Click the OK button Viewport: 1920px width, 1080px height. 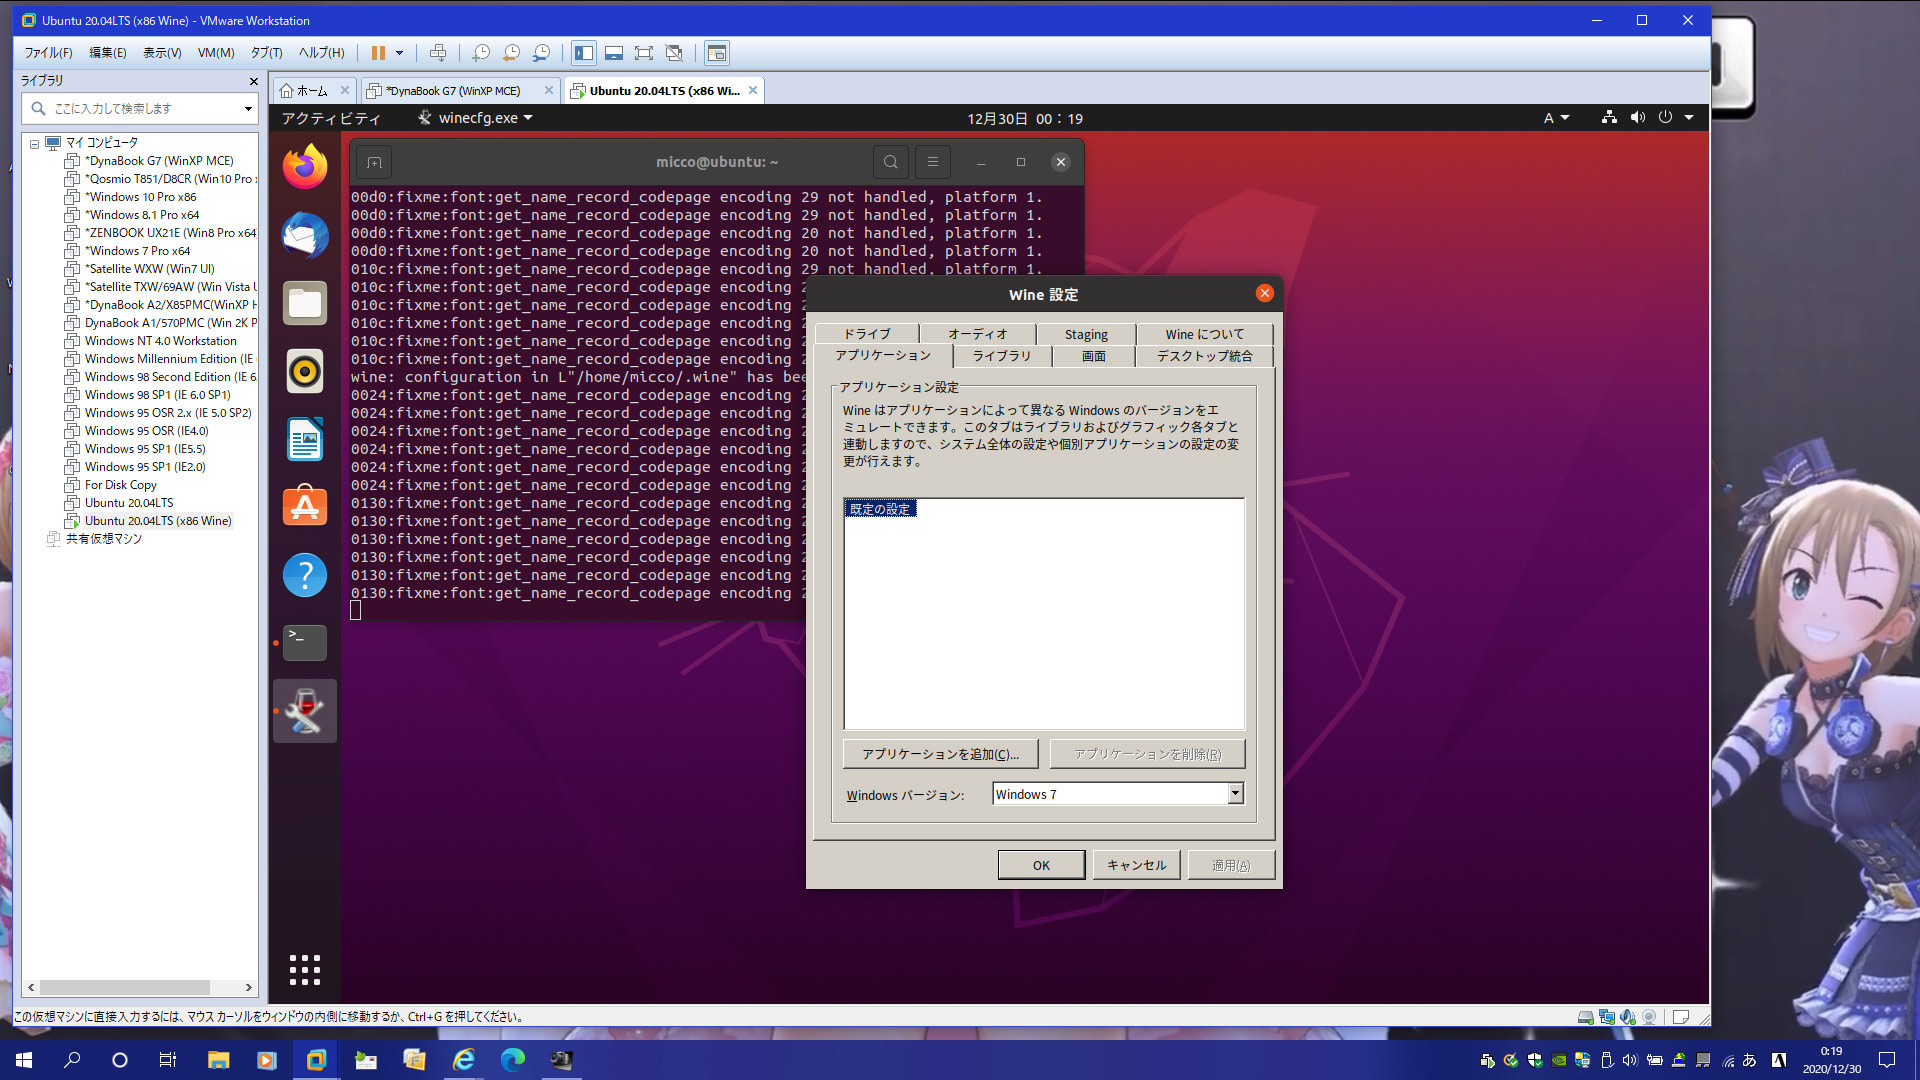click(x=1041, y=865)
